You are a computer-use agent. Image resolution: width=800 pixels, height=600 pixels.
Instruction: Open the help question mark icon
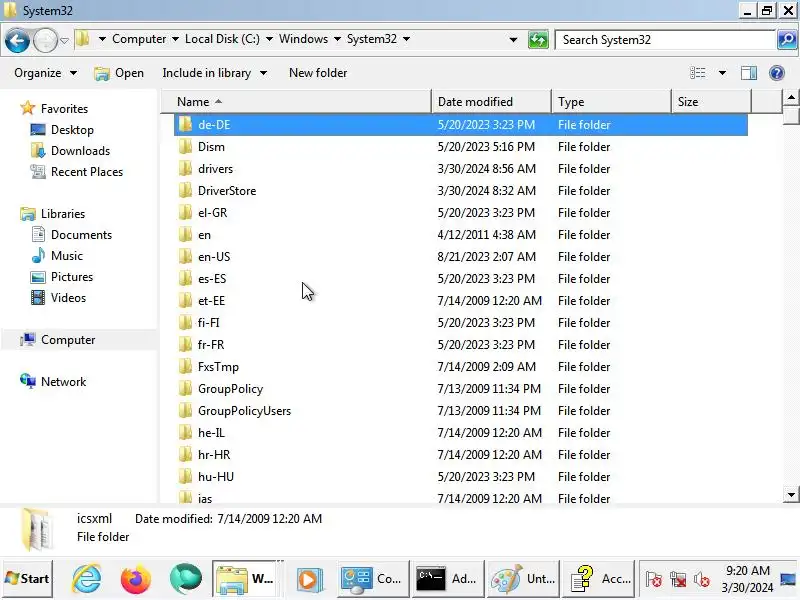[x=777, y=73]
